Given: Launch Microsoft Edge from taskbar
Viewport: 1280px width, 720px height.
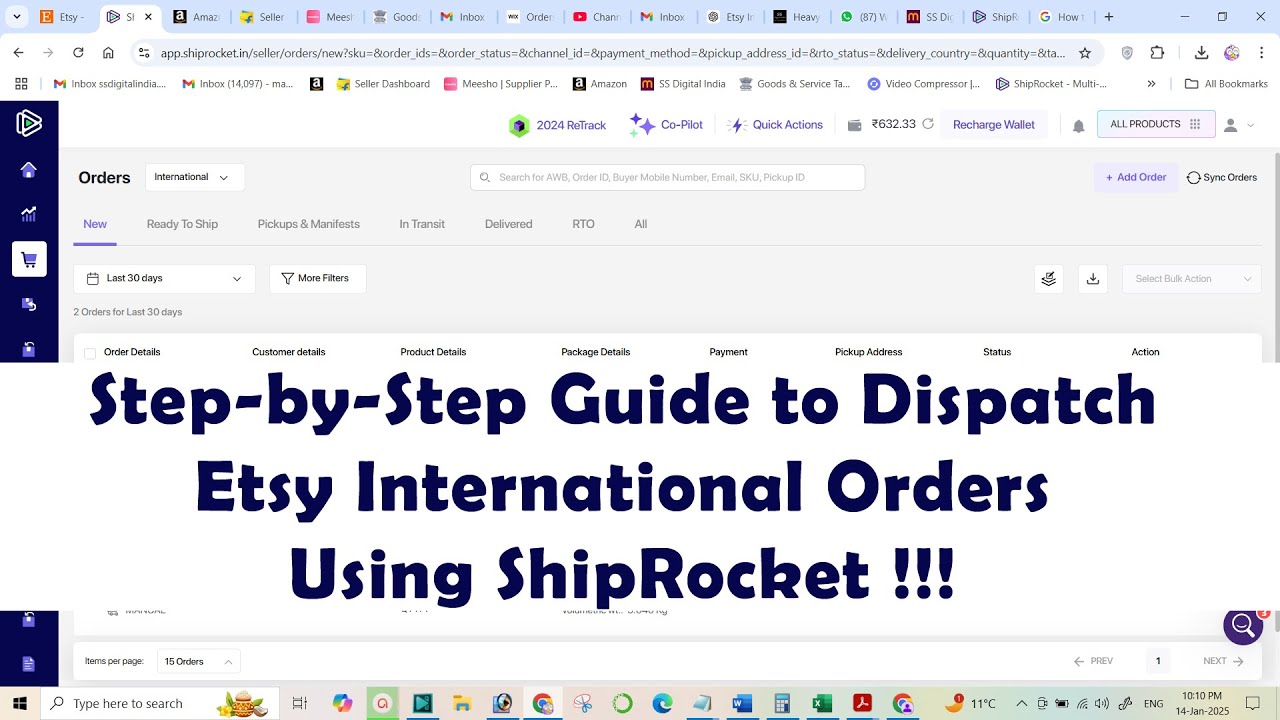Looking at the screenshot, I should coord(662,703).
